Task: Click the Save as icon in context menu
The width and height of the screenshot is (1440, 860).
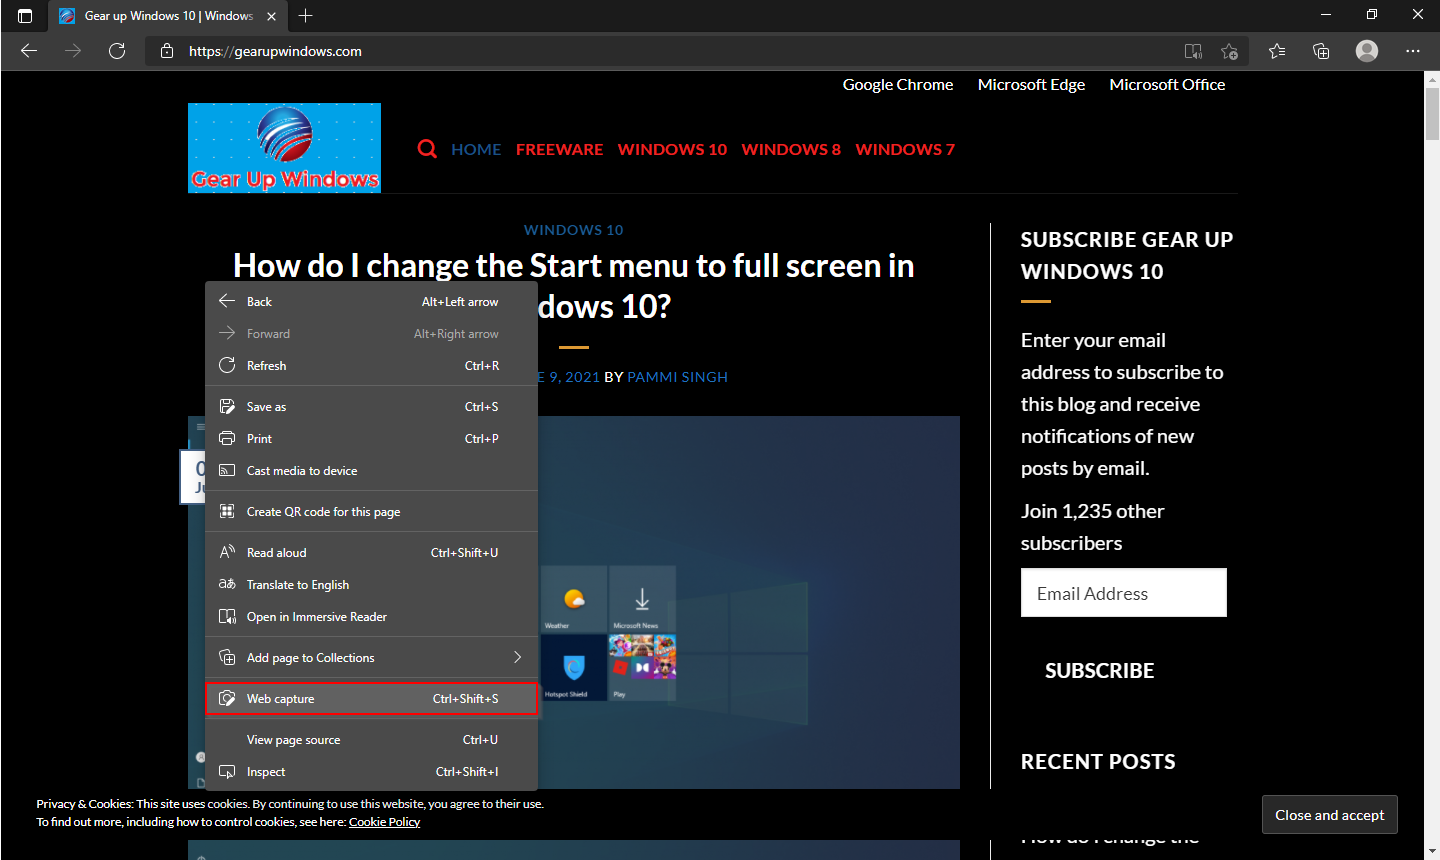Action: click(227, 407)
